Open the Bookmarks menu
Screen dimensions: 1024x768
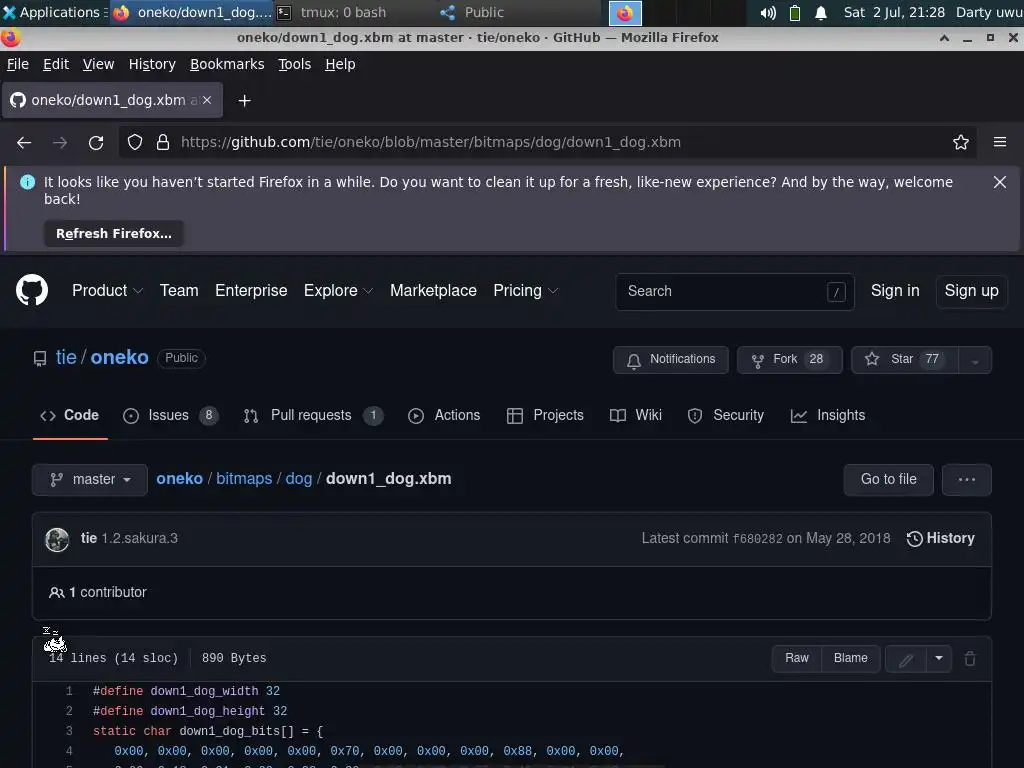point(227,64)
